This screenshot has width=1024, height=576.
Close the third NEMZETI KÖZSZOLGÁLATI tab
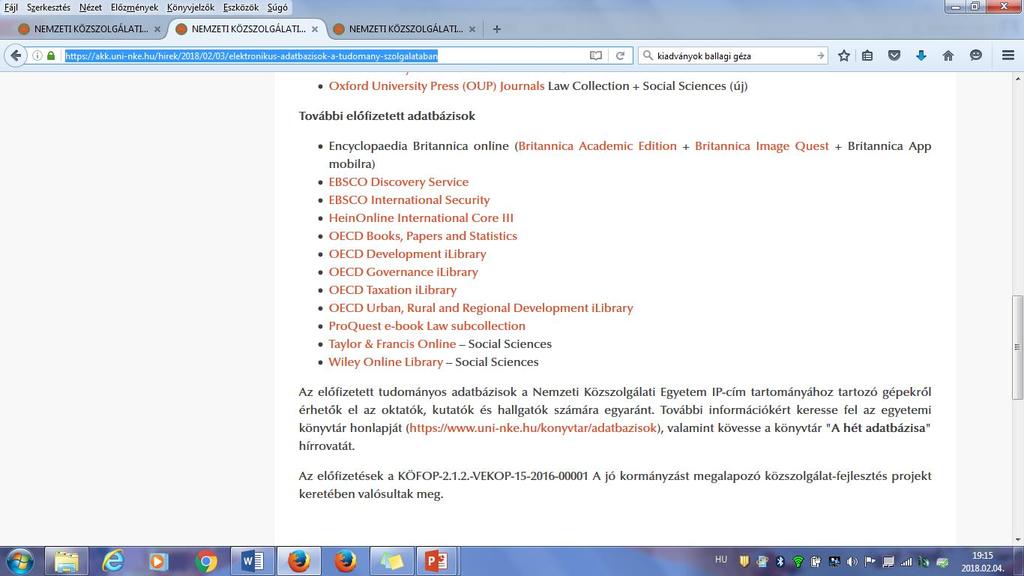tap(472, 29)
